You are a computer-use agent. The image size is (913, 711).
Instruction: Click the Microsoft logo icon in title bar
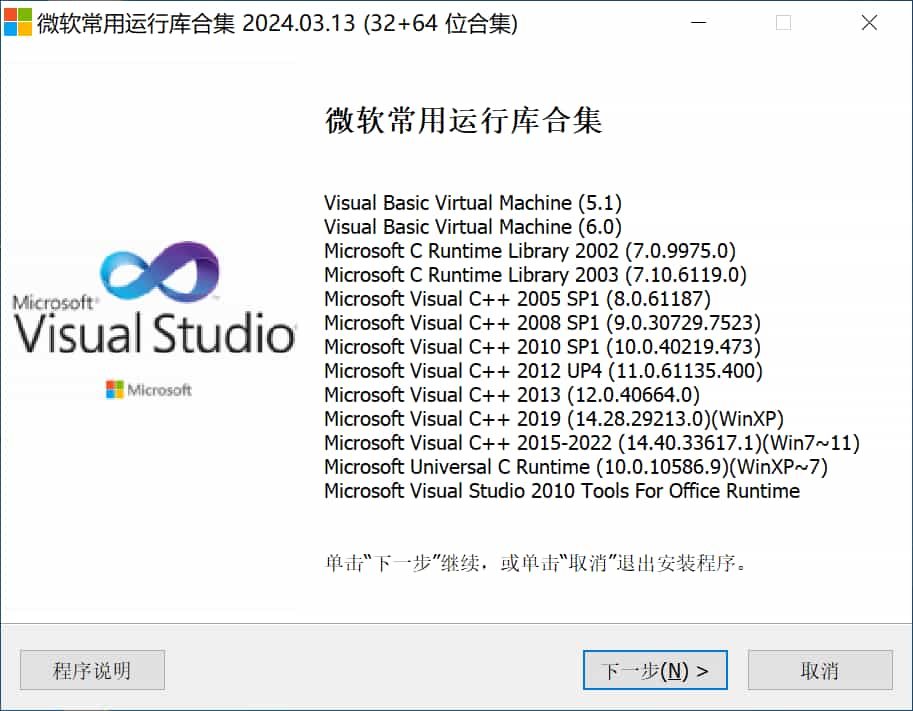pyautogui.click(x=17, y=22)
